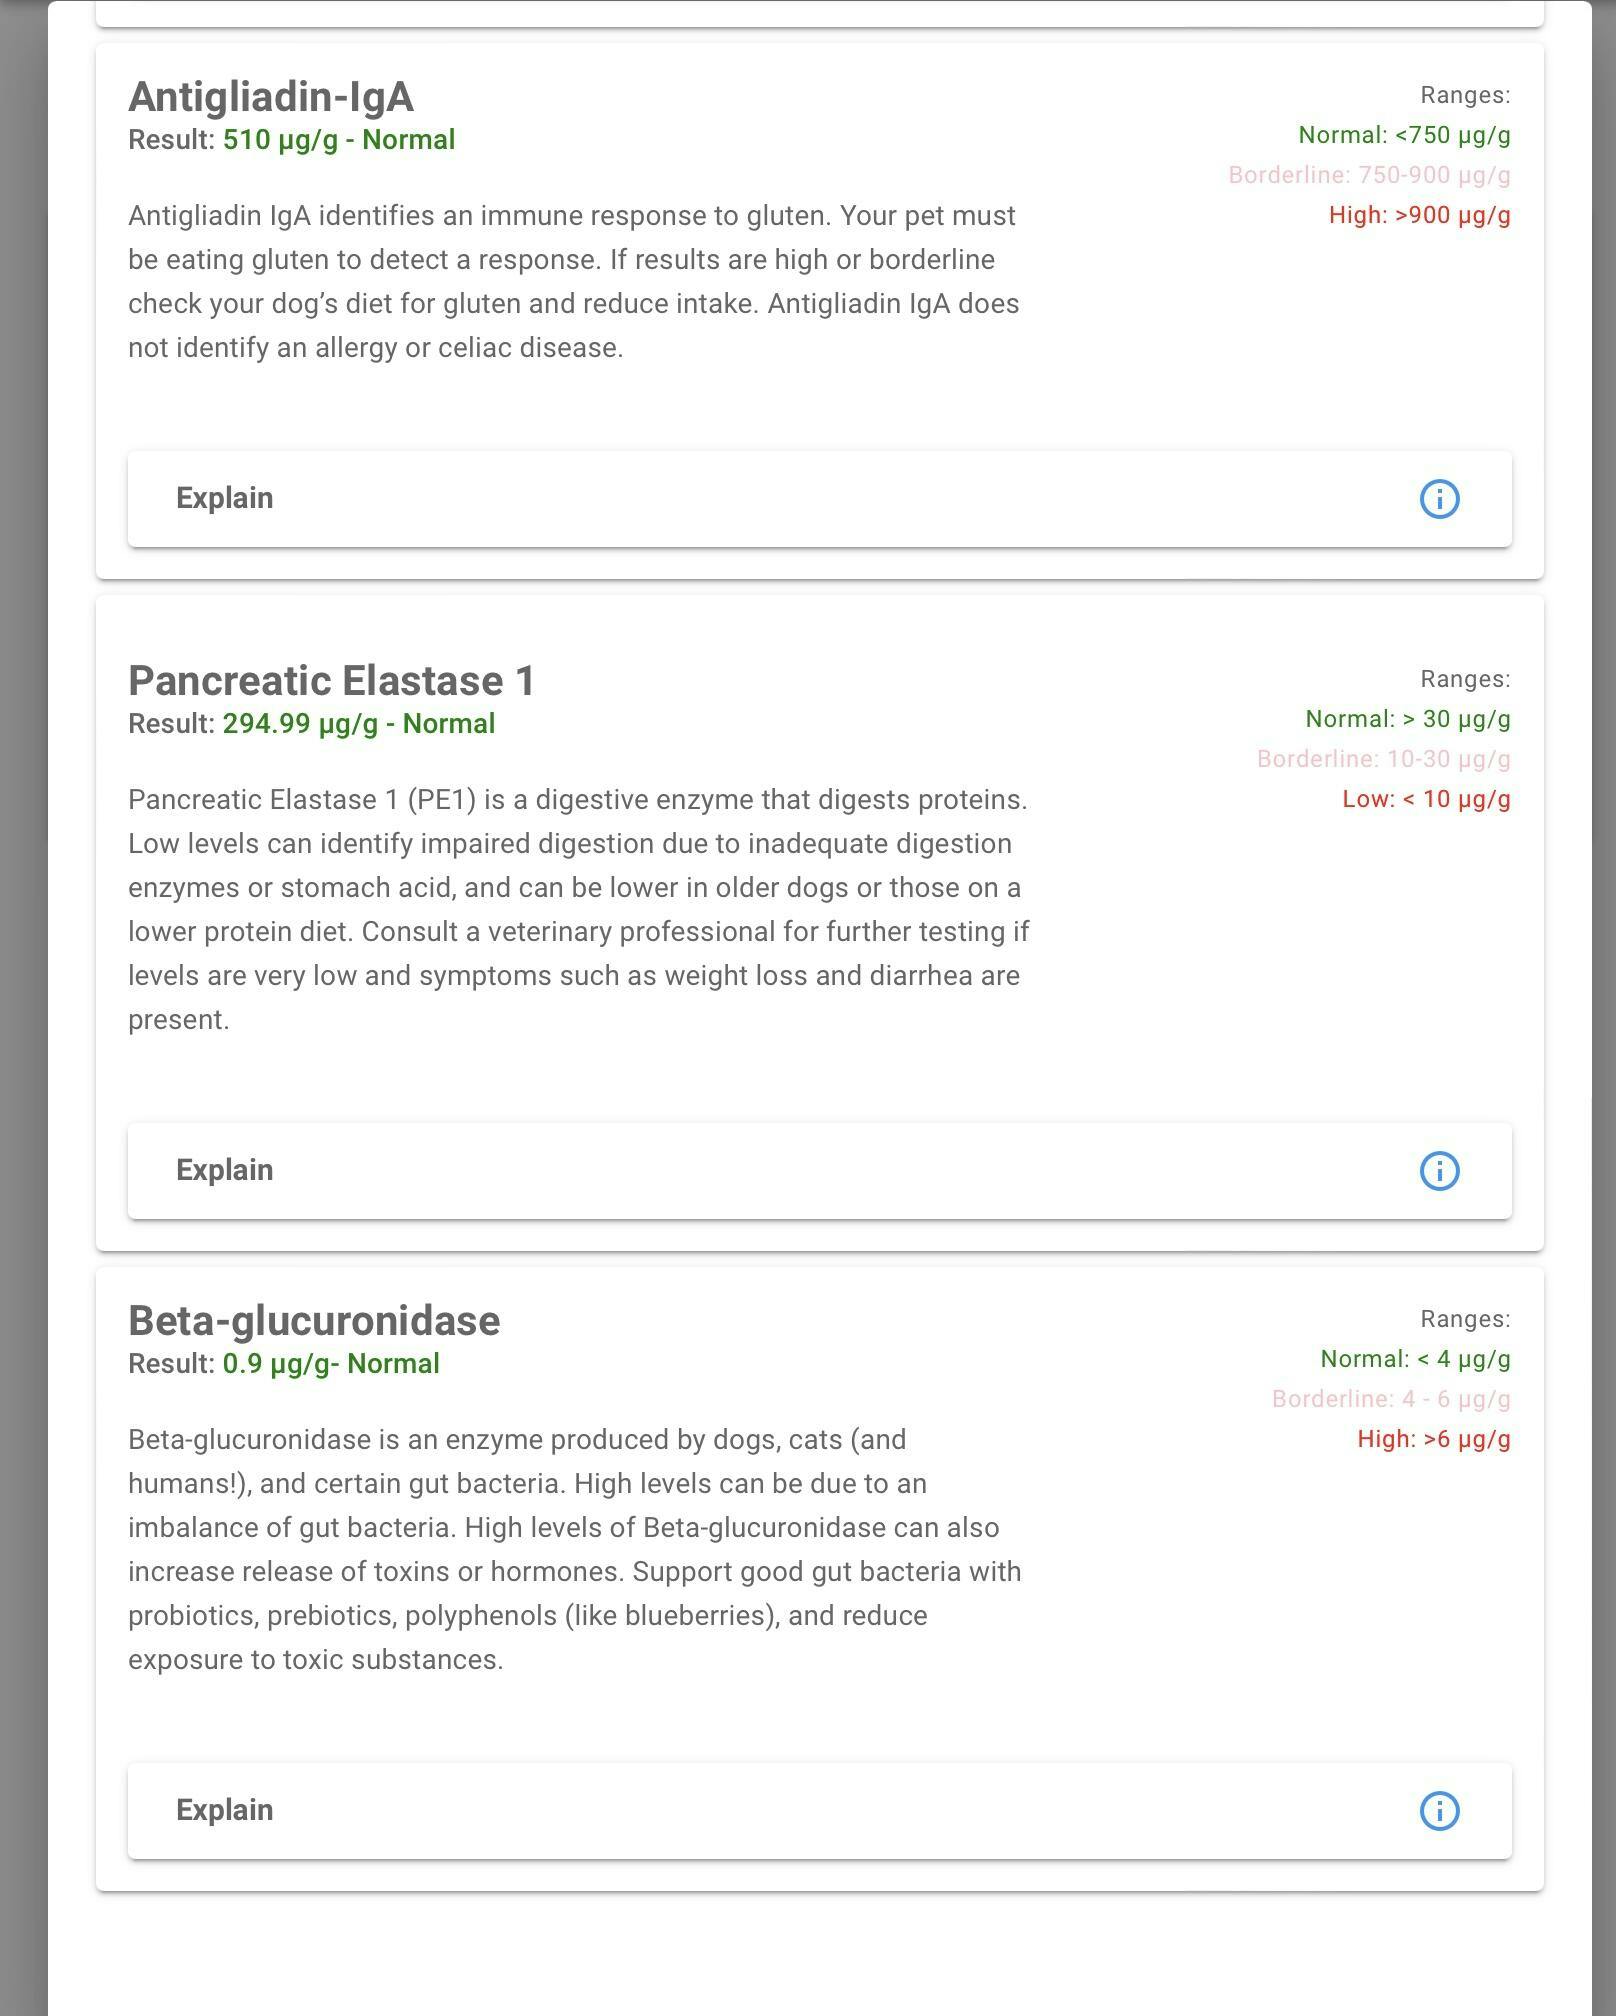Click the 510 µg/g - Normal result
1616x2016 pixels.
click(338, 140)
